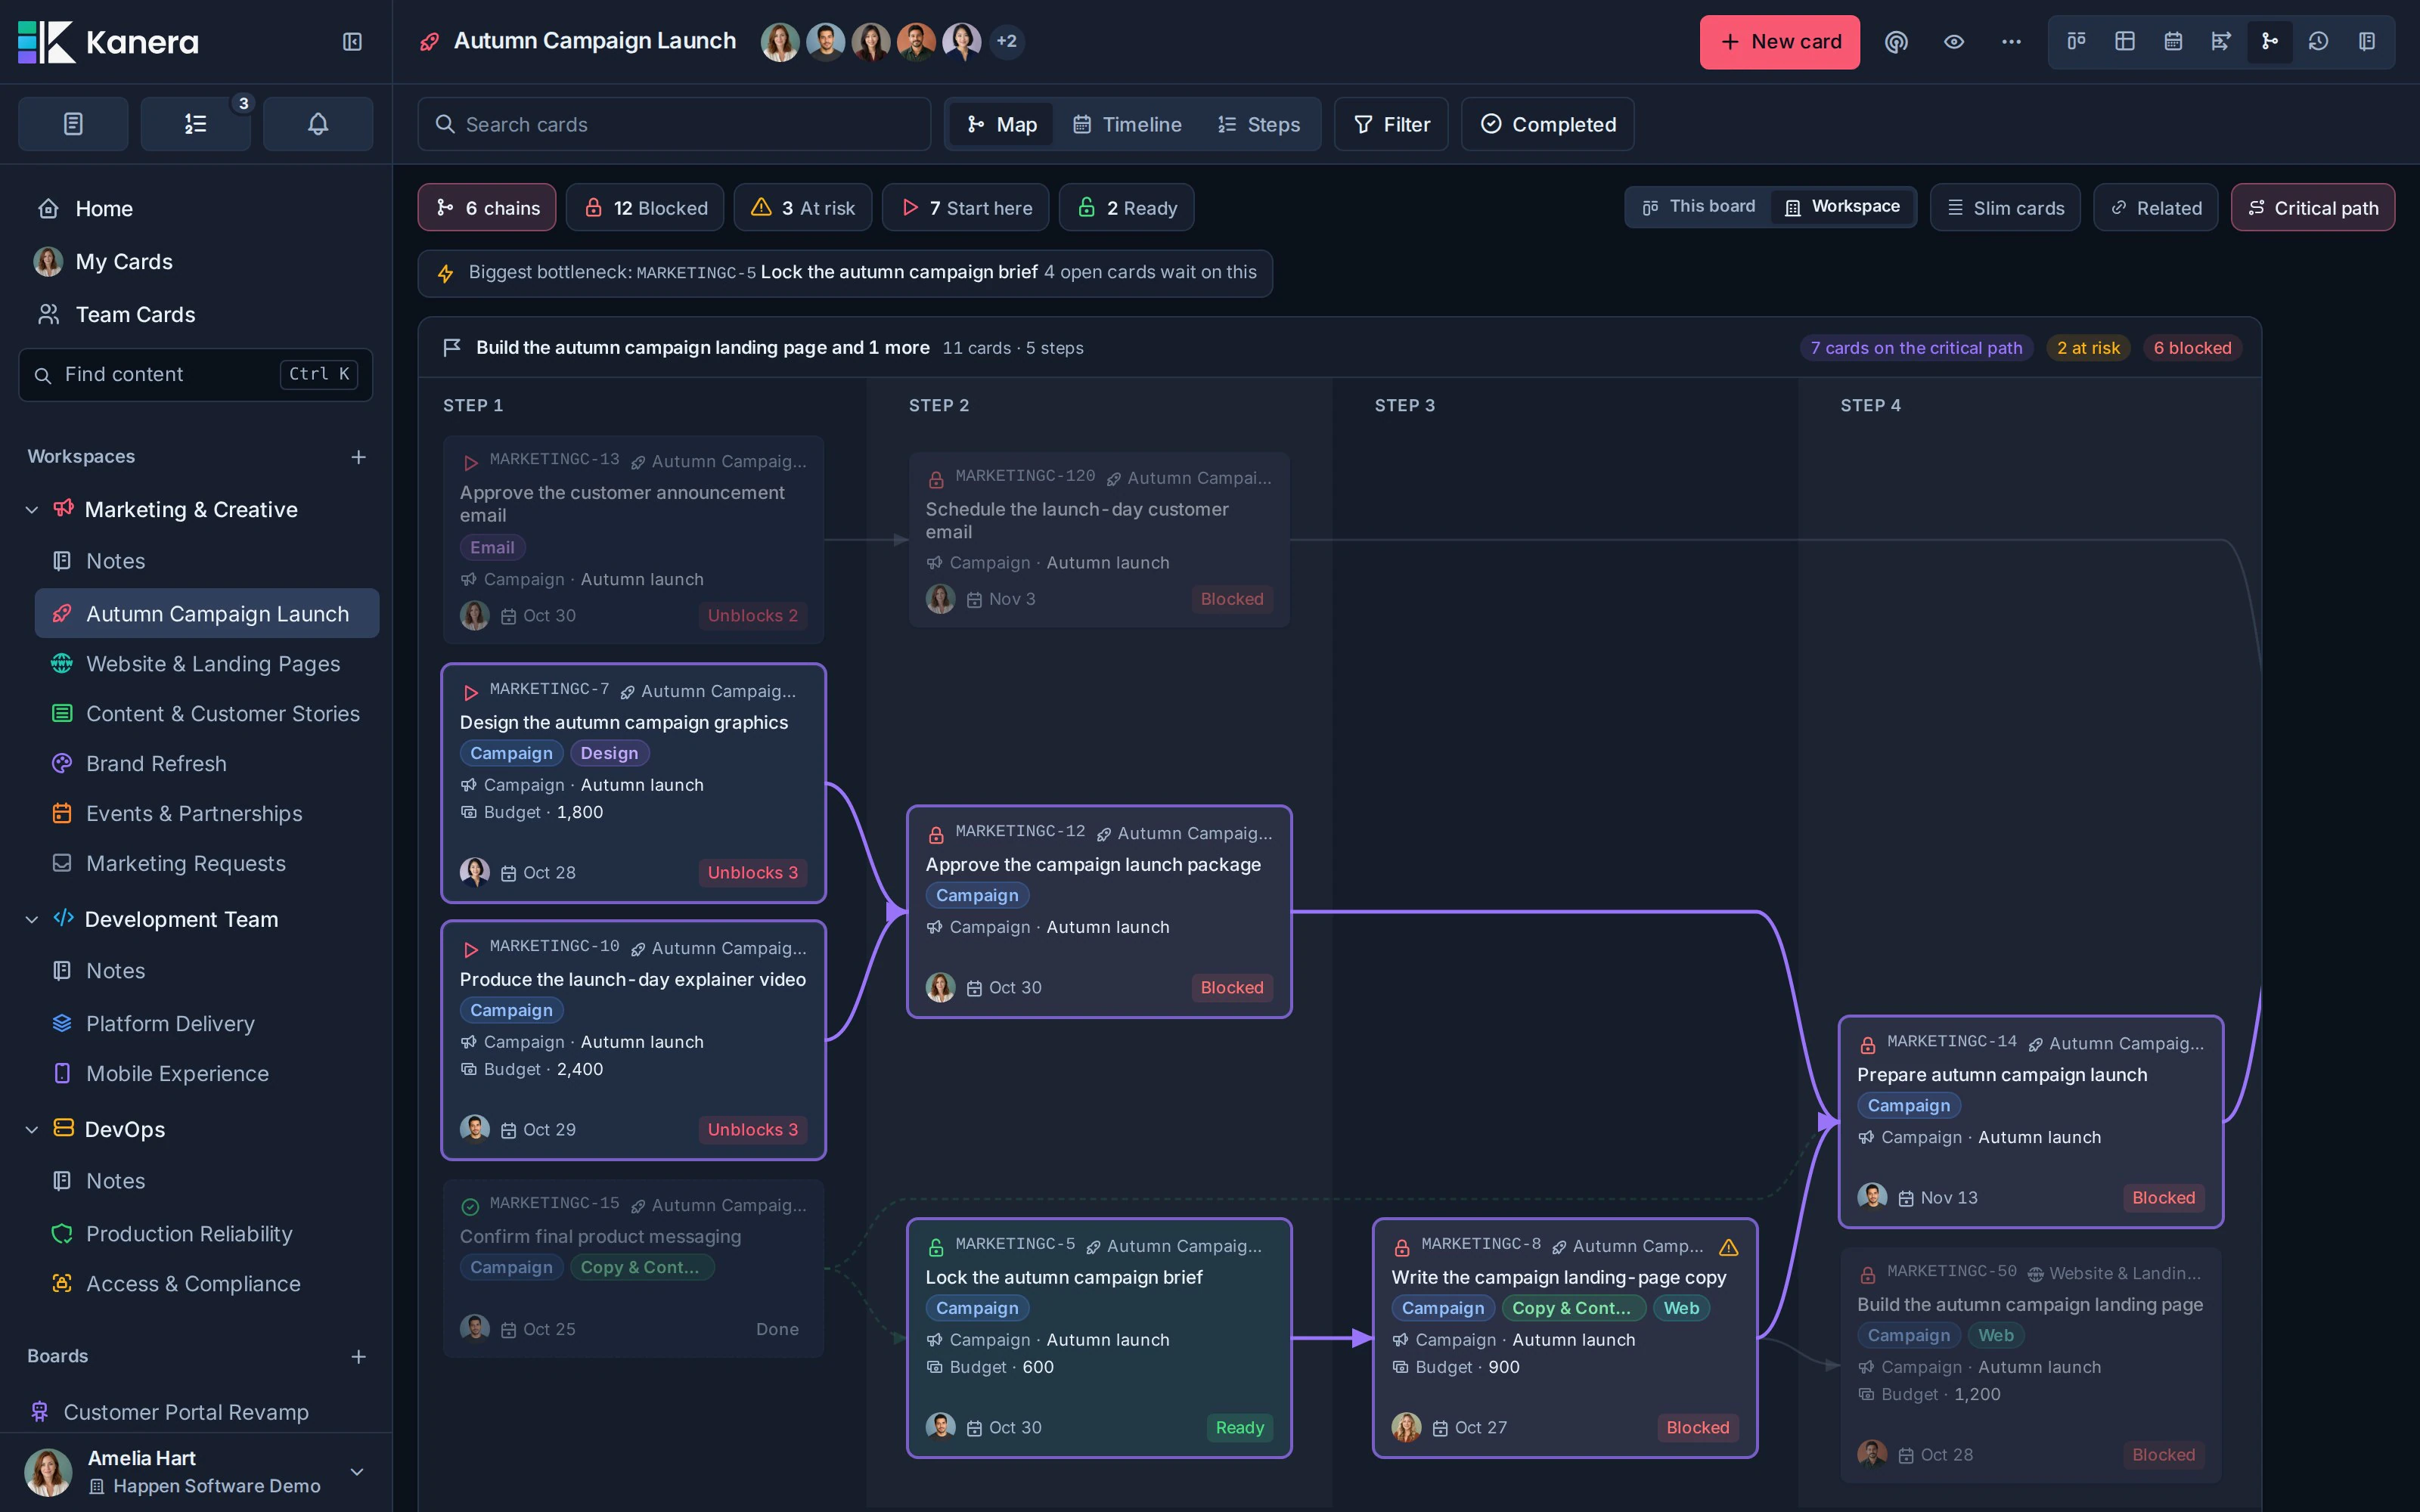This screenshot has width=2420, height=1512.
Task: Select This board scope option
Action: click(x=1698, y=206)
